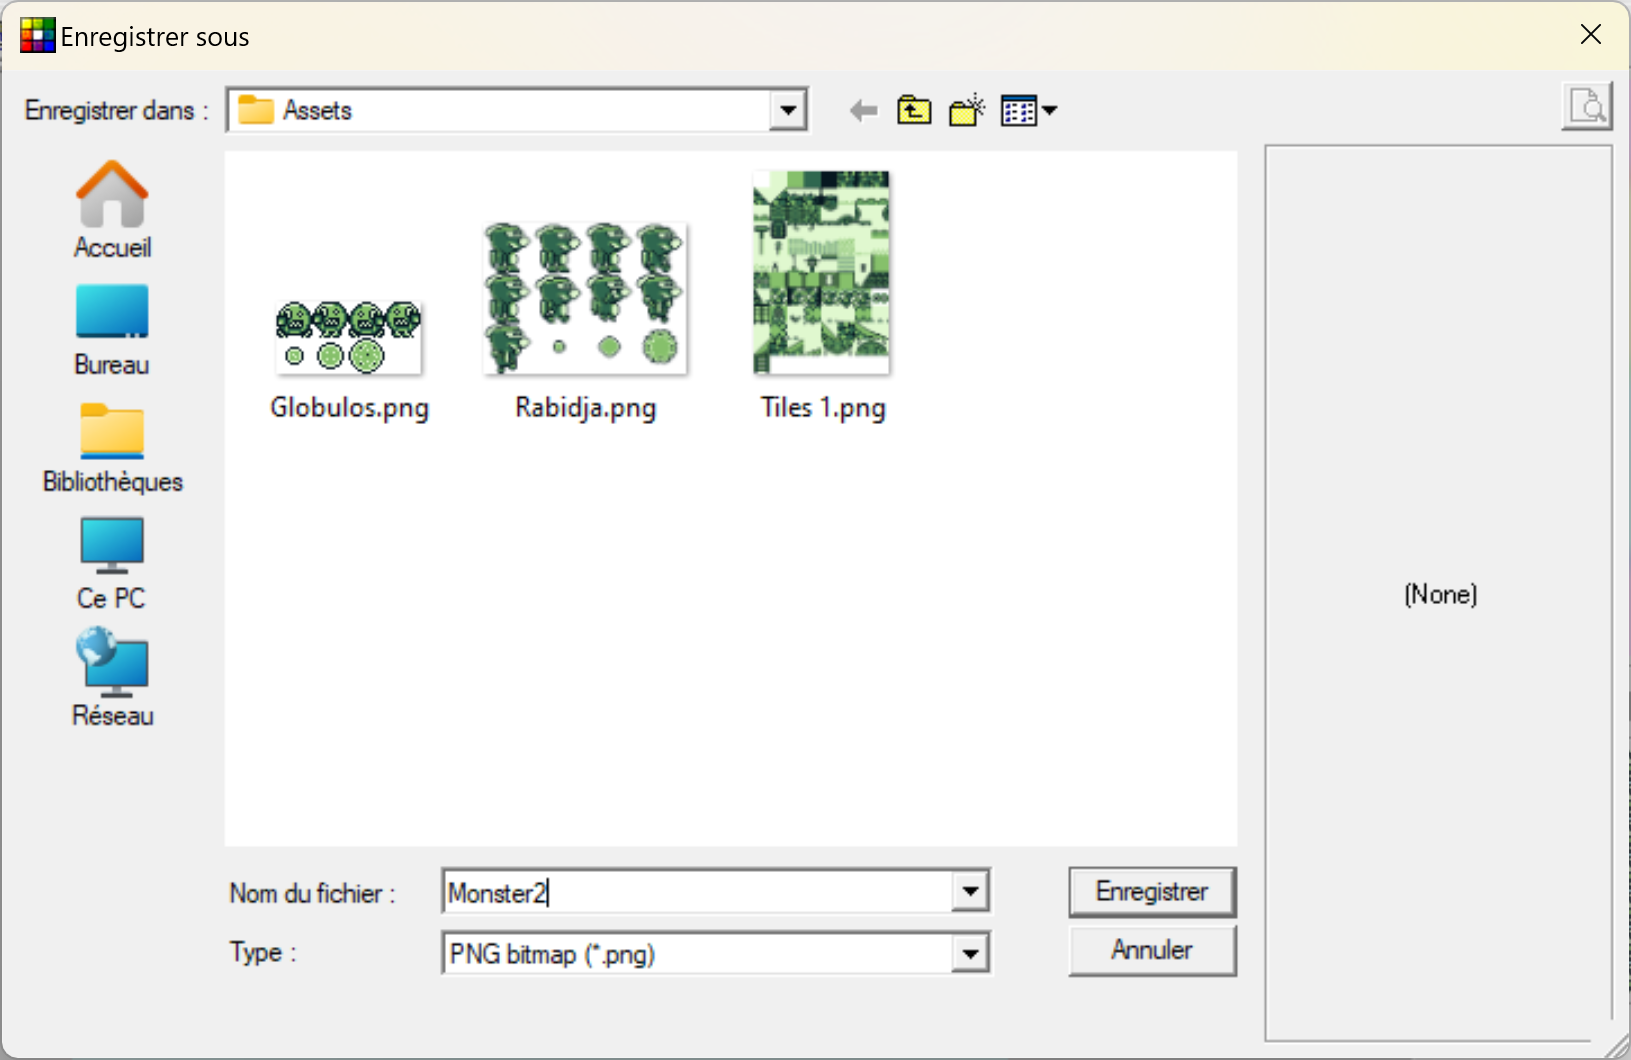This screenshot has width=1631, height=1060.
Task: Click the Enregistrer button
Action: coord(1152,892)
